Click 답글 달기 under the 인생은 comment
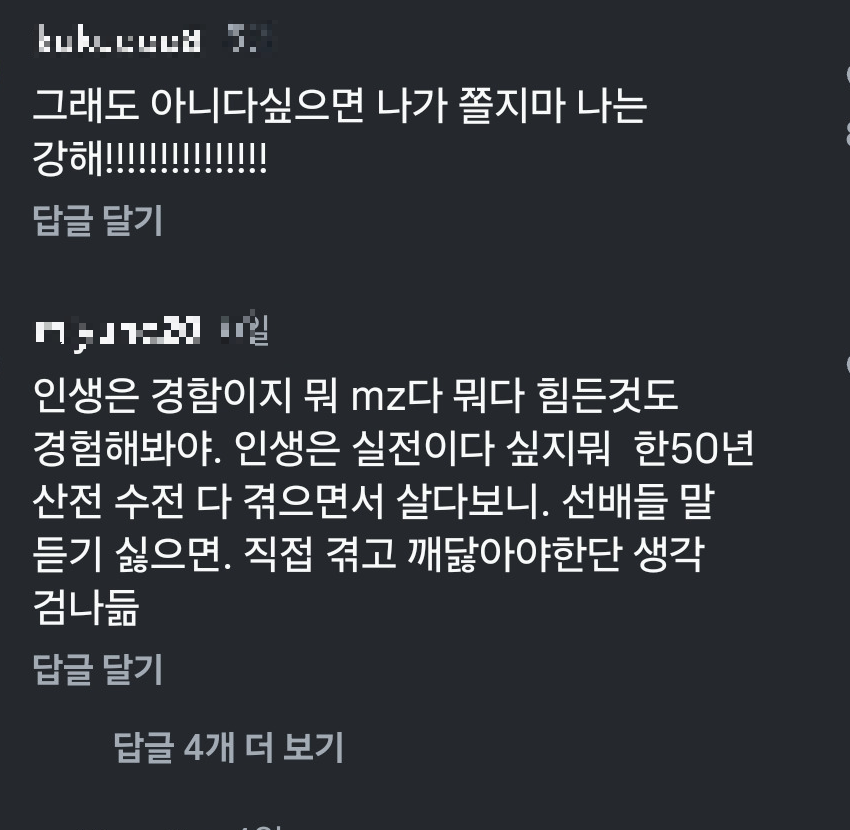Viewport: 850px width, 830px height. pos(98,668)
